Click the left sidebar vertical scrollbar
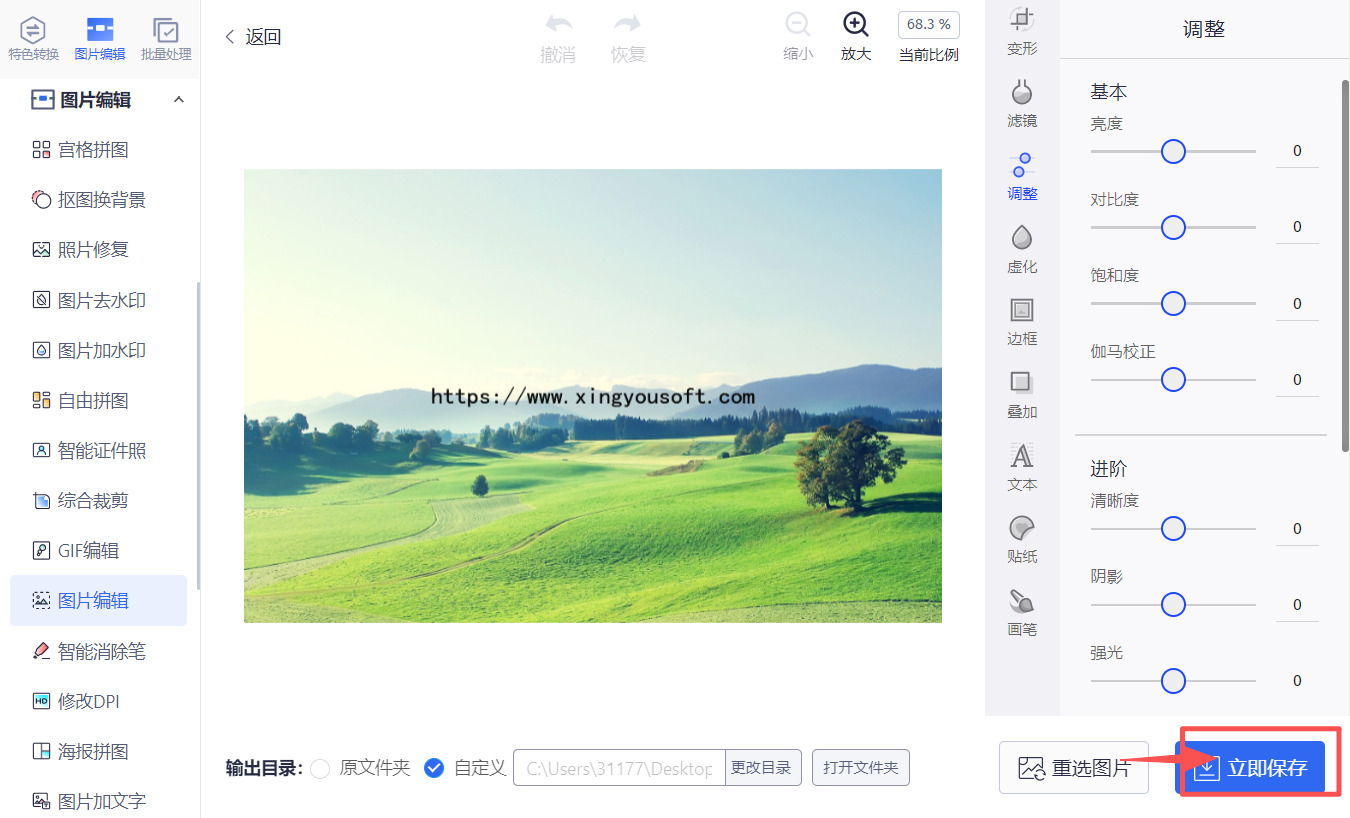 (199, 435)
